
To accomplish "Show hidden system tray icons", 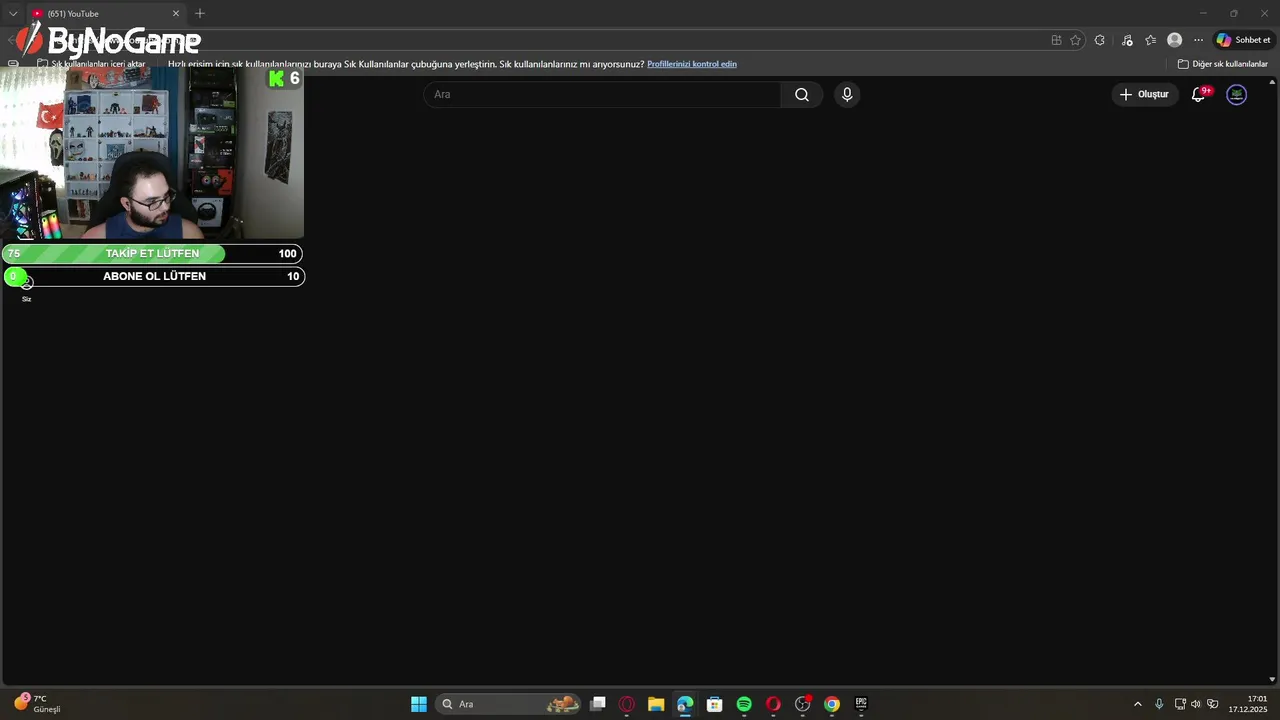I will click(x=1137, y=704).
